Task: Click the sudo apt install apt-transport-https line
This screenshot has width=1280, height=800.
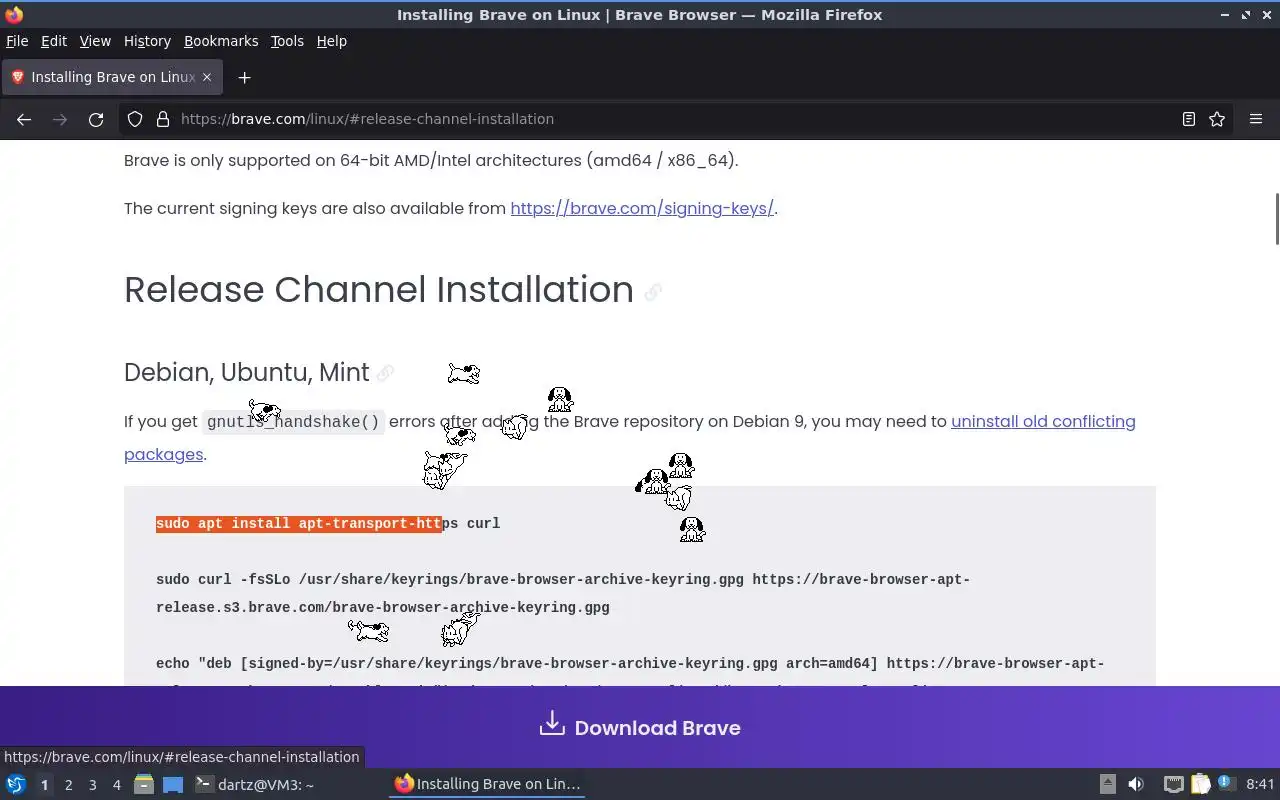Action: click(328, 523)
